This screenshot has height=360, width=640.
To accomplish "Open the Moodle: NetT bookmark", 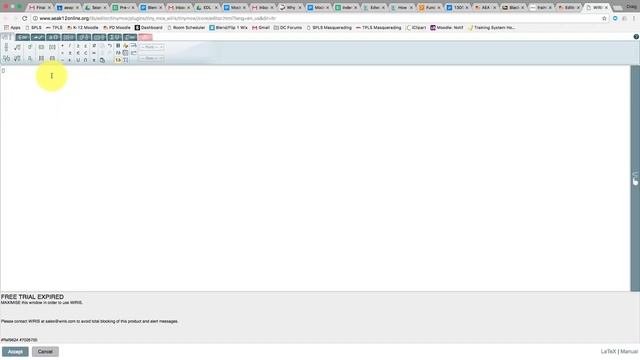I will (447, 28).
